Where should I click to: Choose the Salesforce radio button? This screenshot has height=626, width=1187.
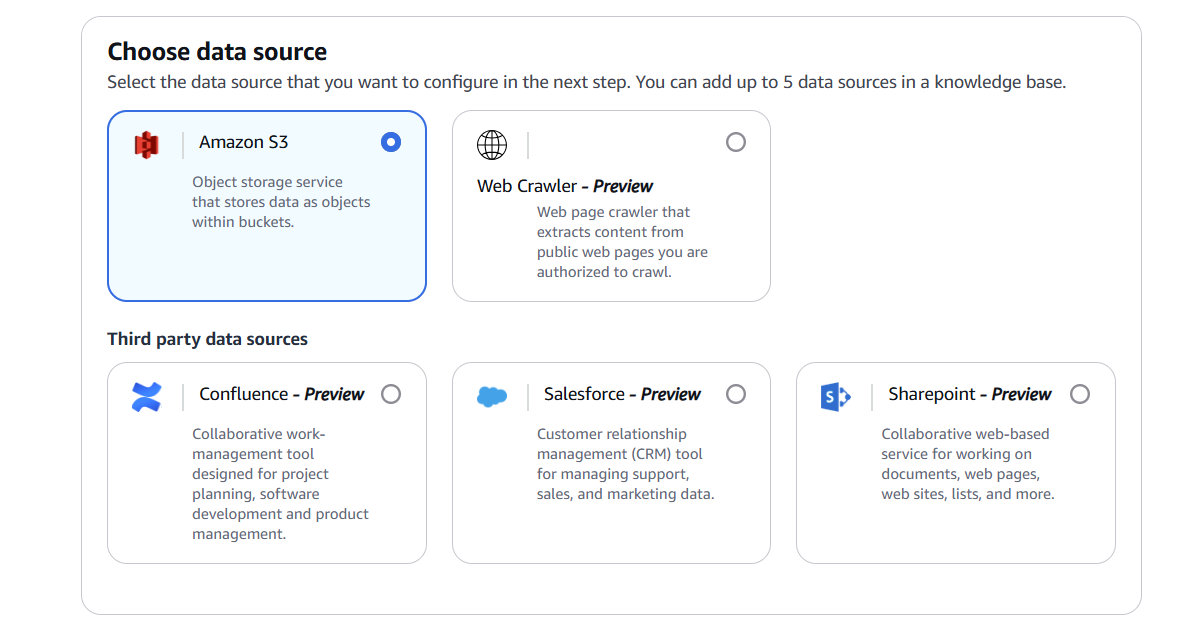(736, 394)
